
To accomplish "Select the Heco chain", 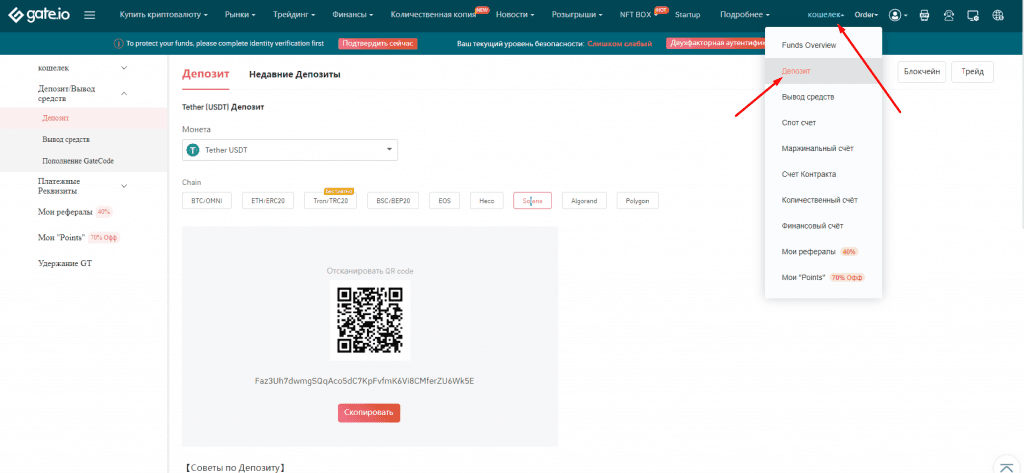I will (x=487, y=201).
